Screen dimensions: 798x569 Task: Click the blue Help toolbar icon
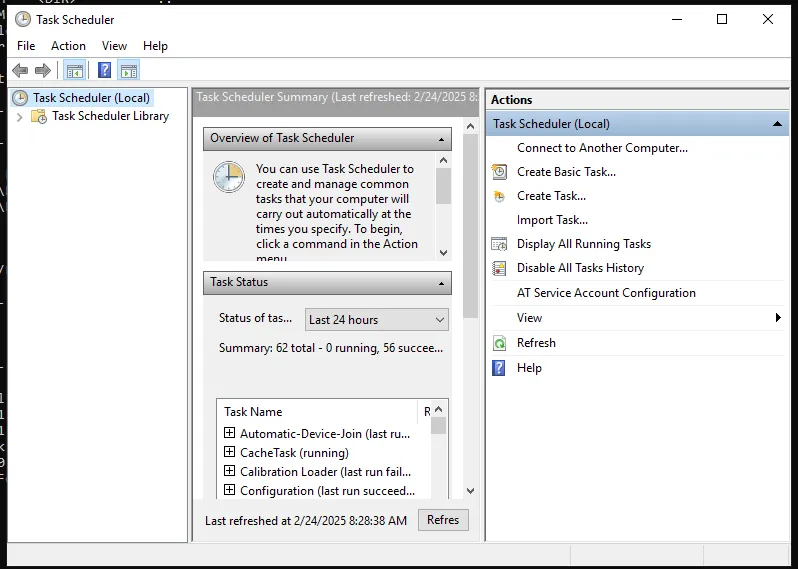click(104, 70)
